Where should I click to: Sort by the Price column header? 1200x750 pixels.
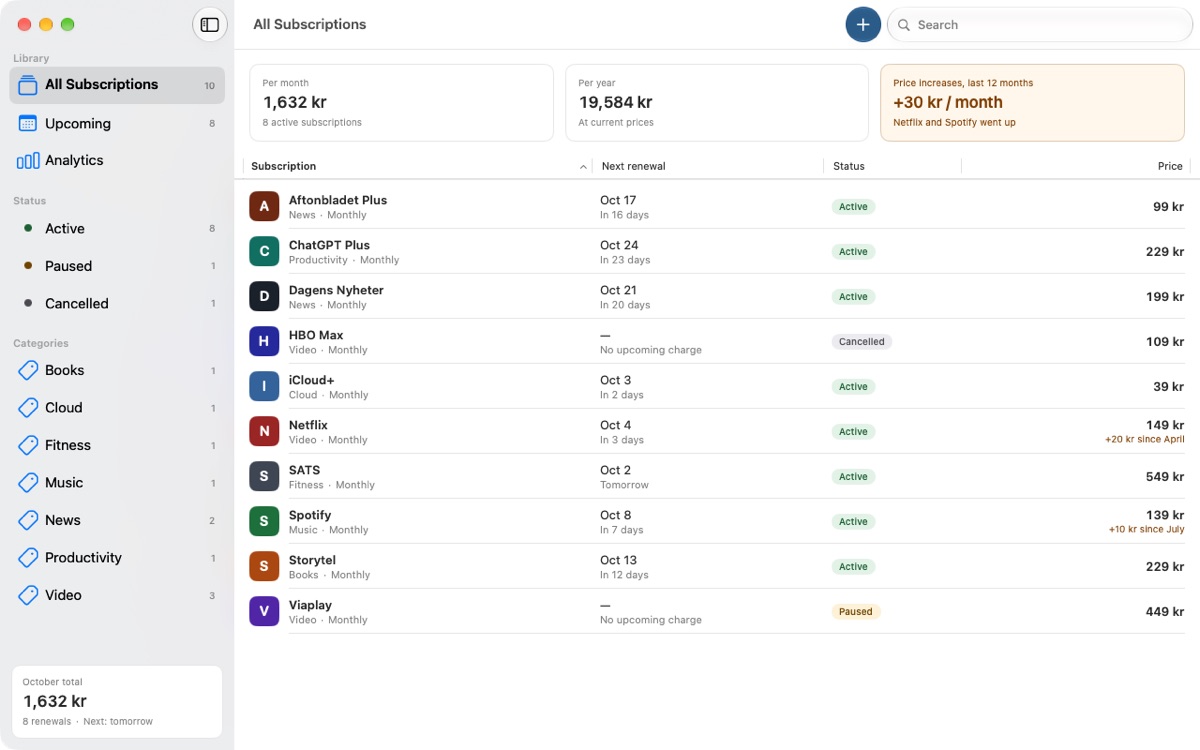pyautogui.click(x=1170, y=166)
